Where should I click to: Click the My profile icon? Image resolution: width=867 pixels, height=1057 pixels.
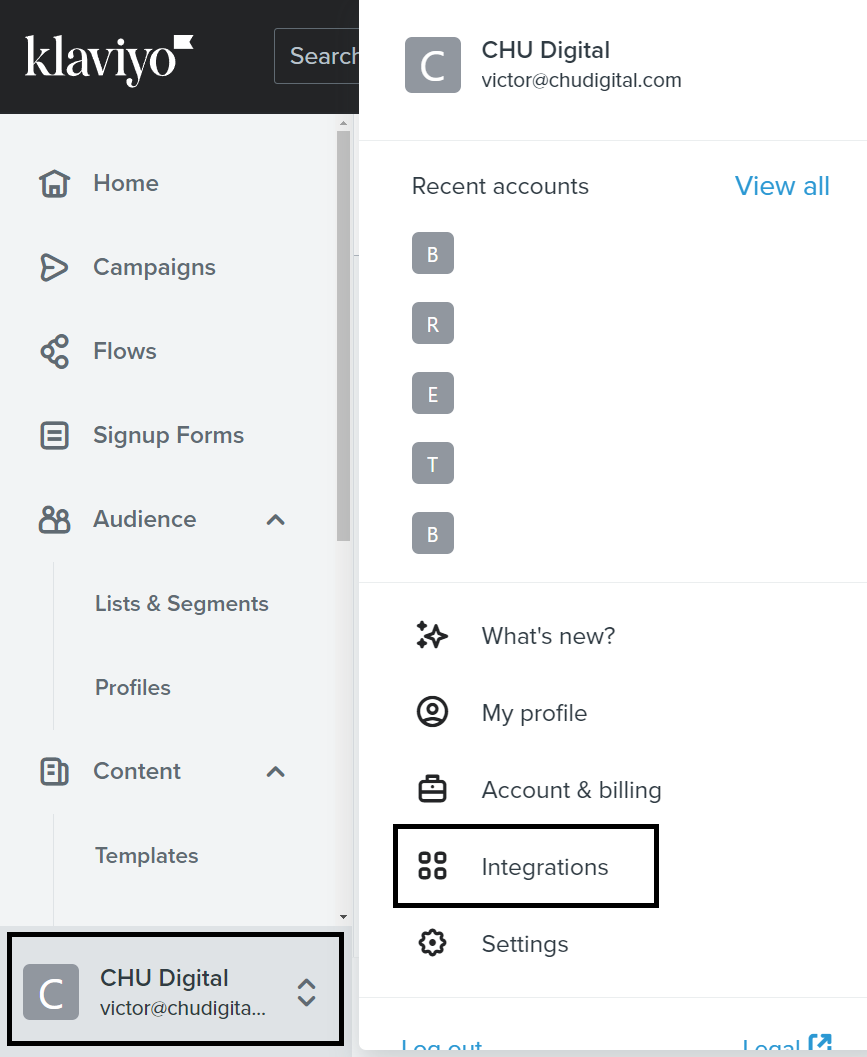432,713
